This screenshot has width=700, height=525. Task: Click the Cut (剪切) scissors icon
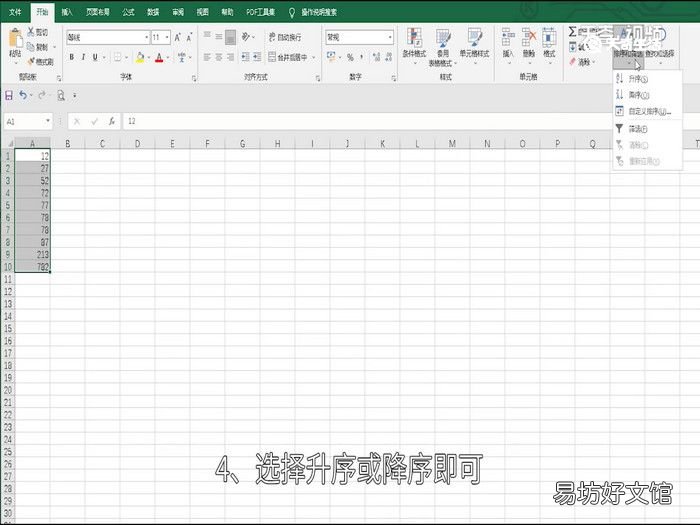31,32
